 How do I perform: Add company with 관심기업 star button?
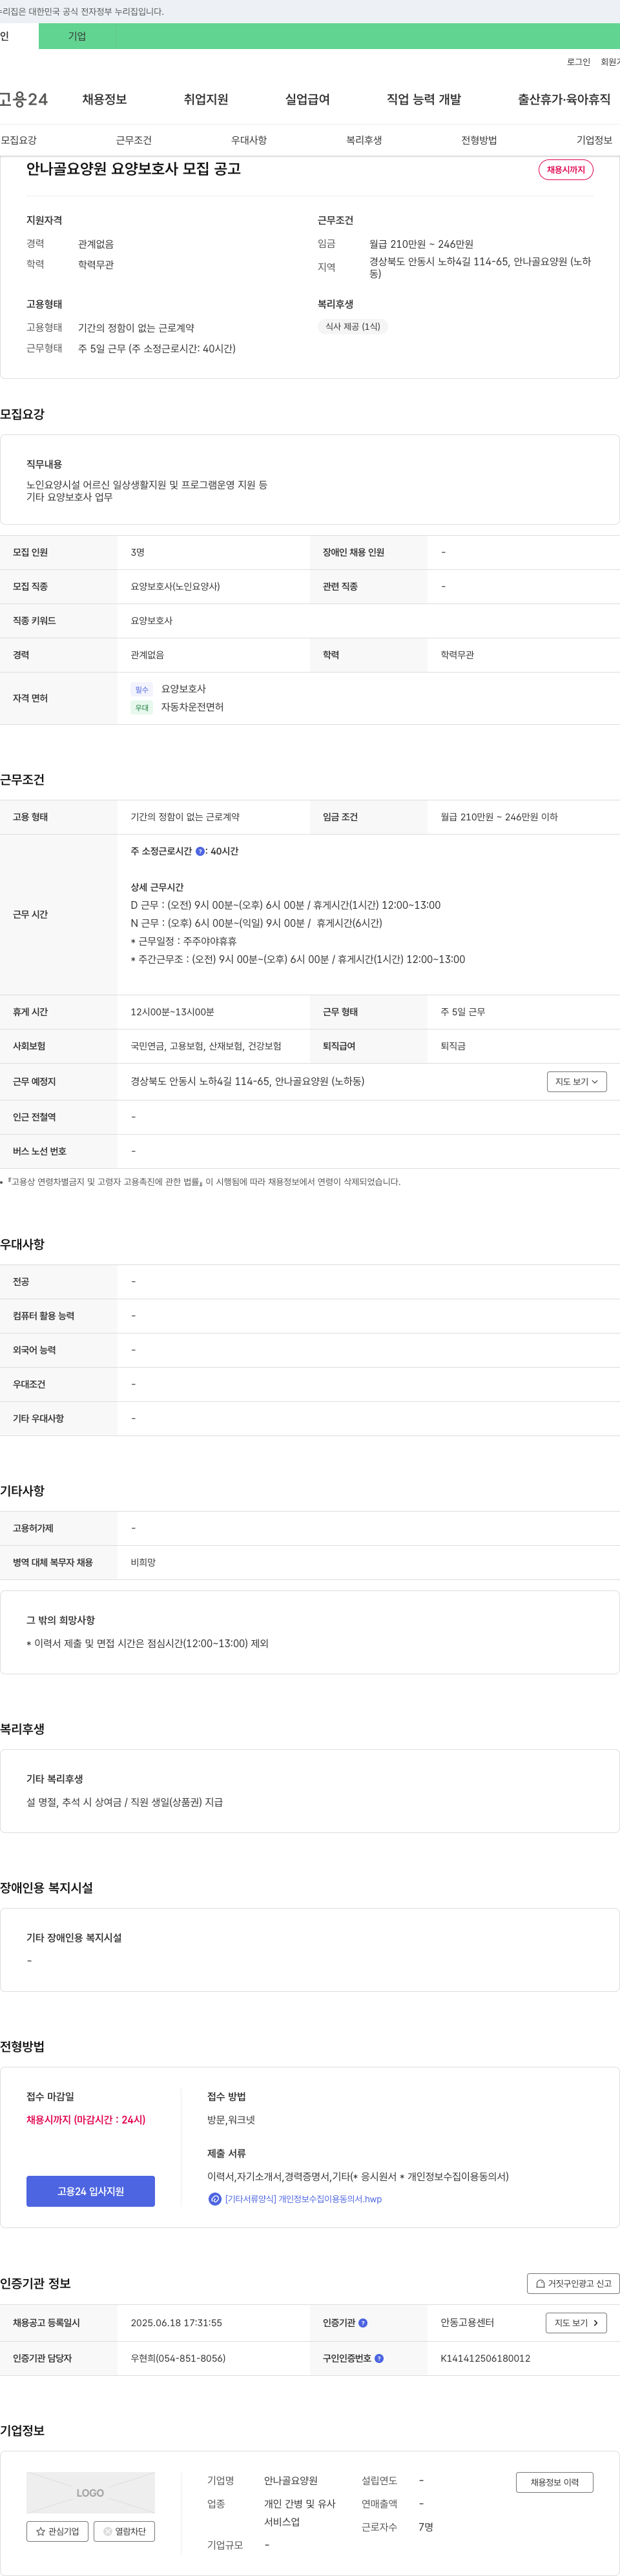(x=57, y=2531)
